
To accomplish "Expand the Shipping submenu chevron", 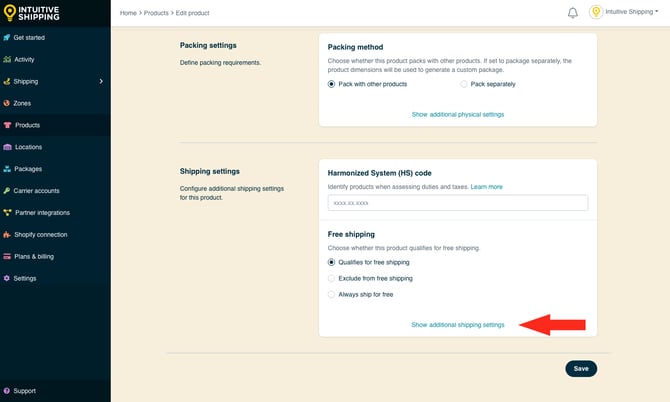I will pos(101,81).
